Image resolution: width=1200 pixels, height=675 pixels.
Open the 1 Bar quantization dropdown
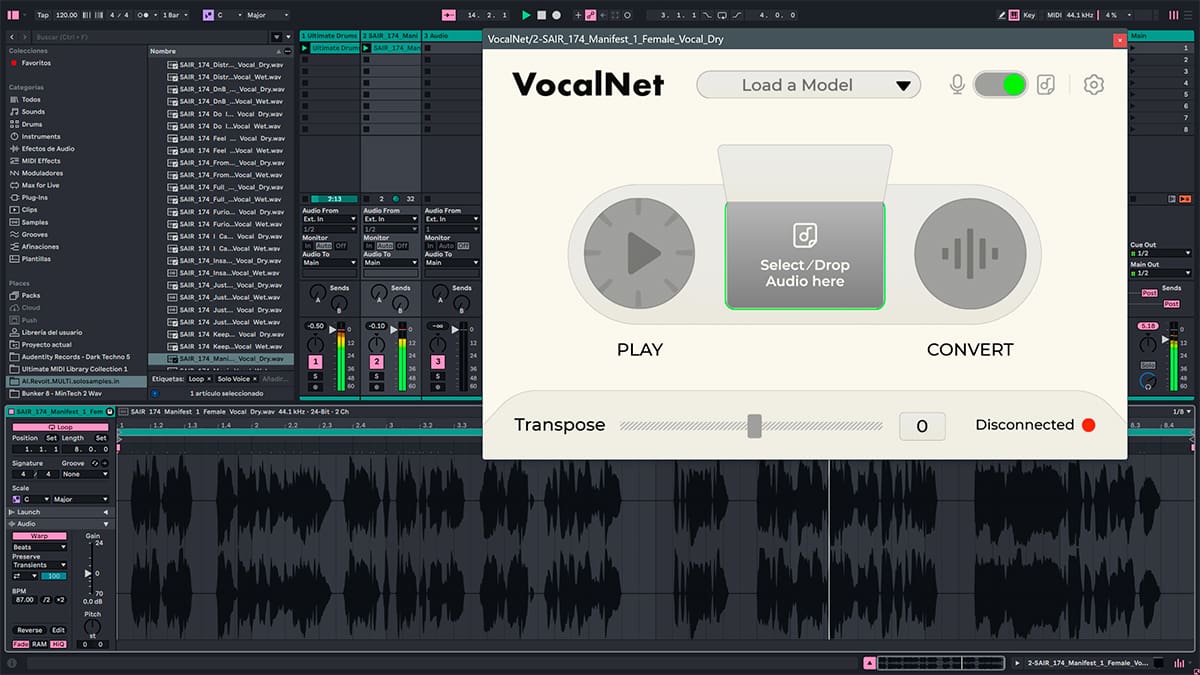176,15
